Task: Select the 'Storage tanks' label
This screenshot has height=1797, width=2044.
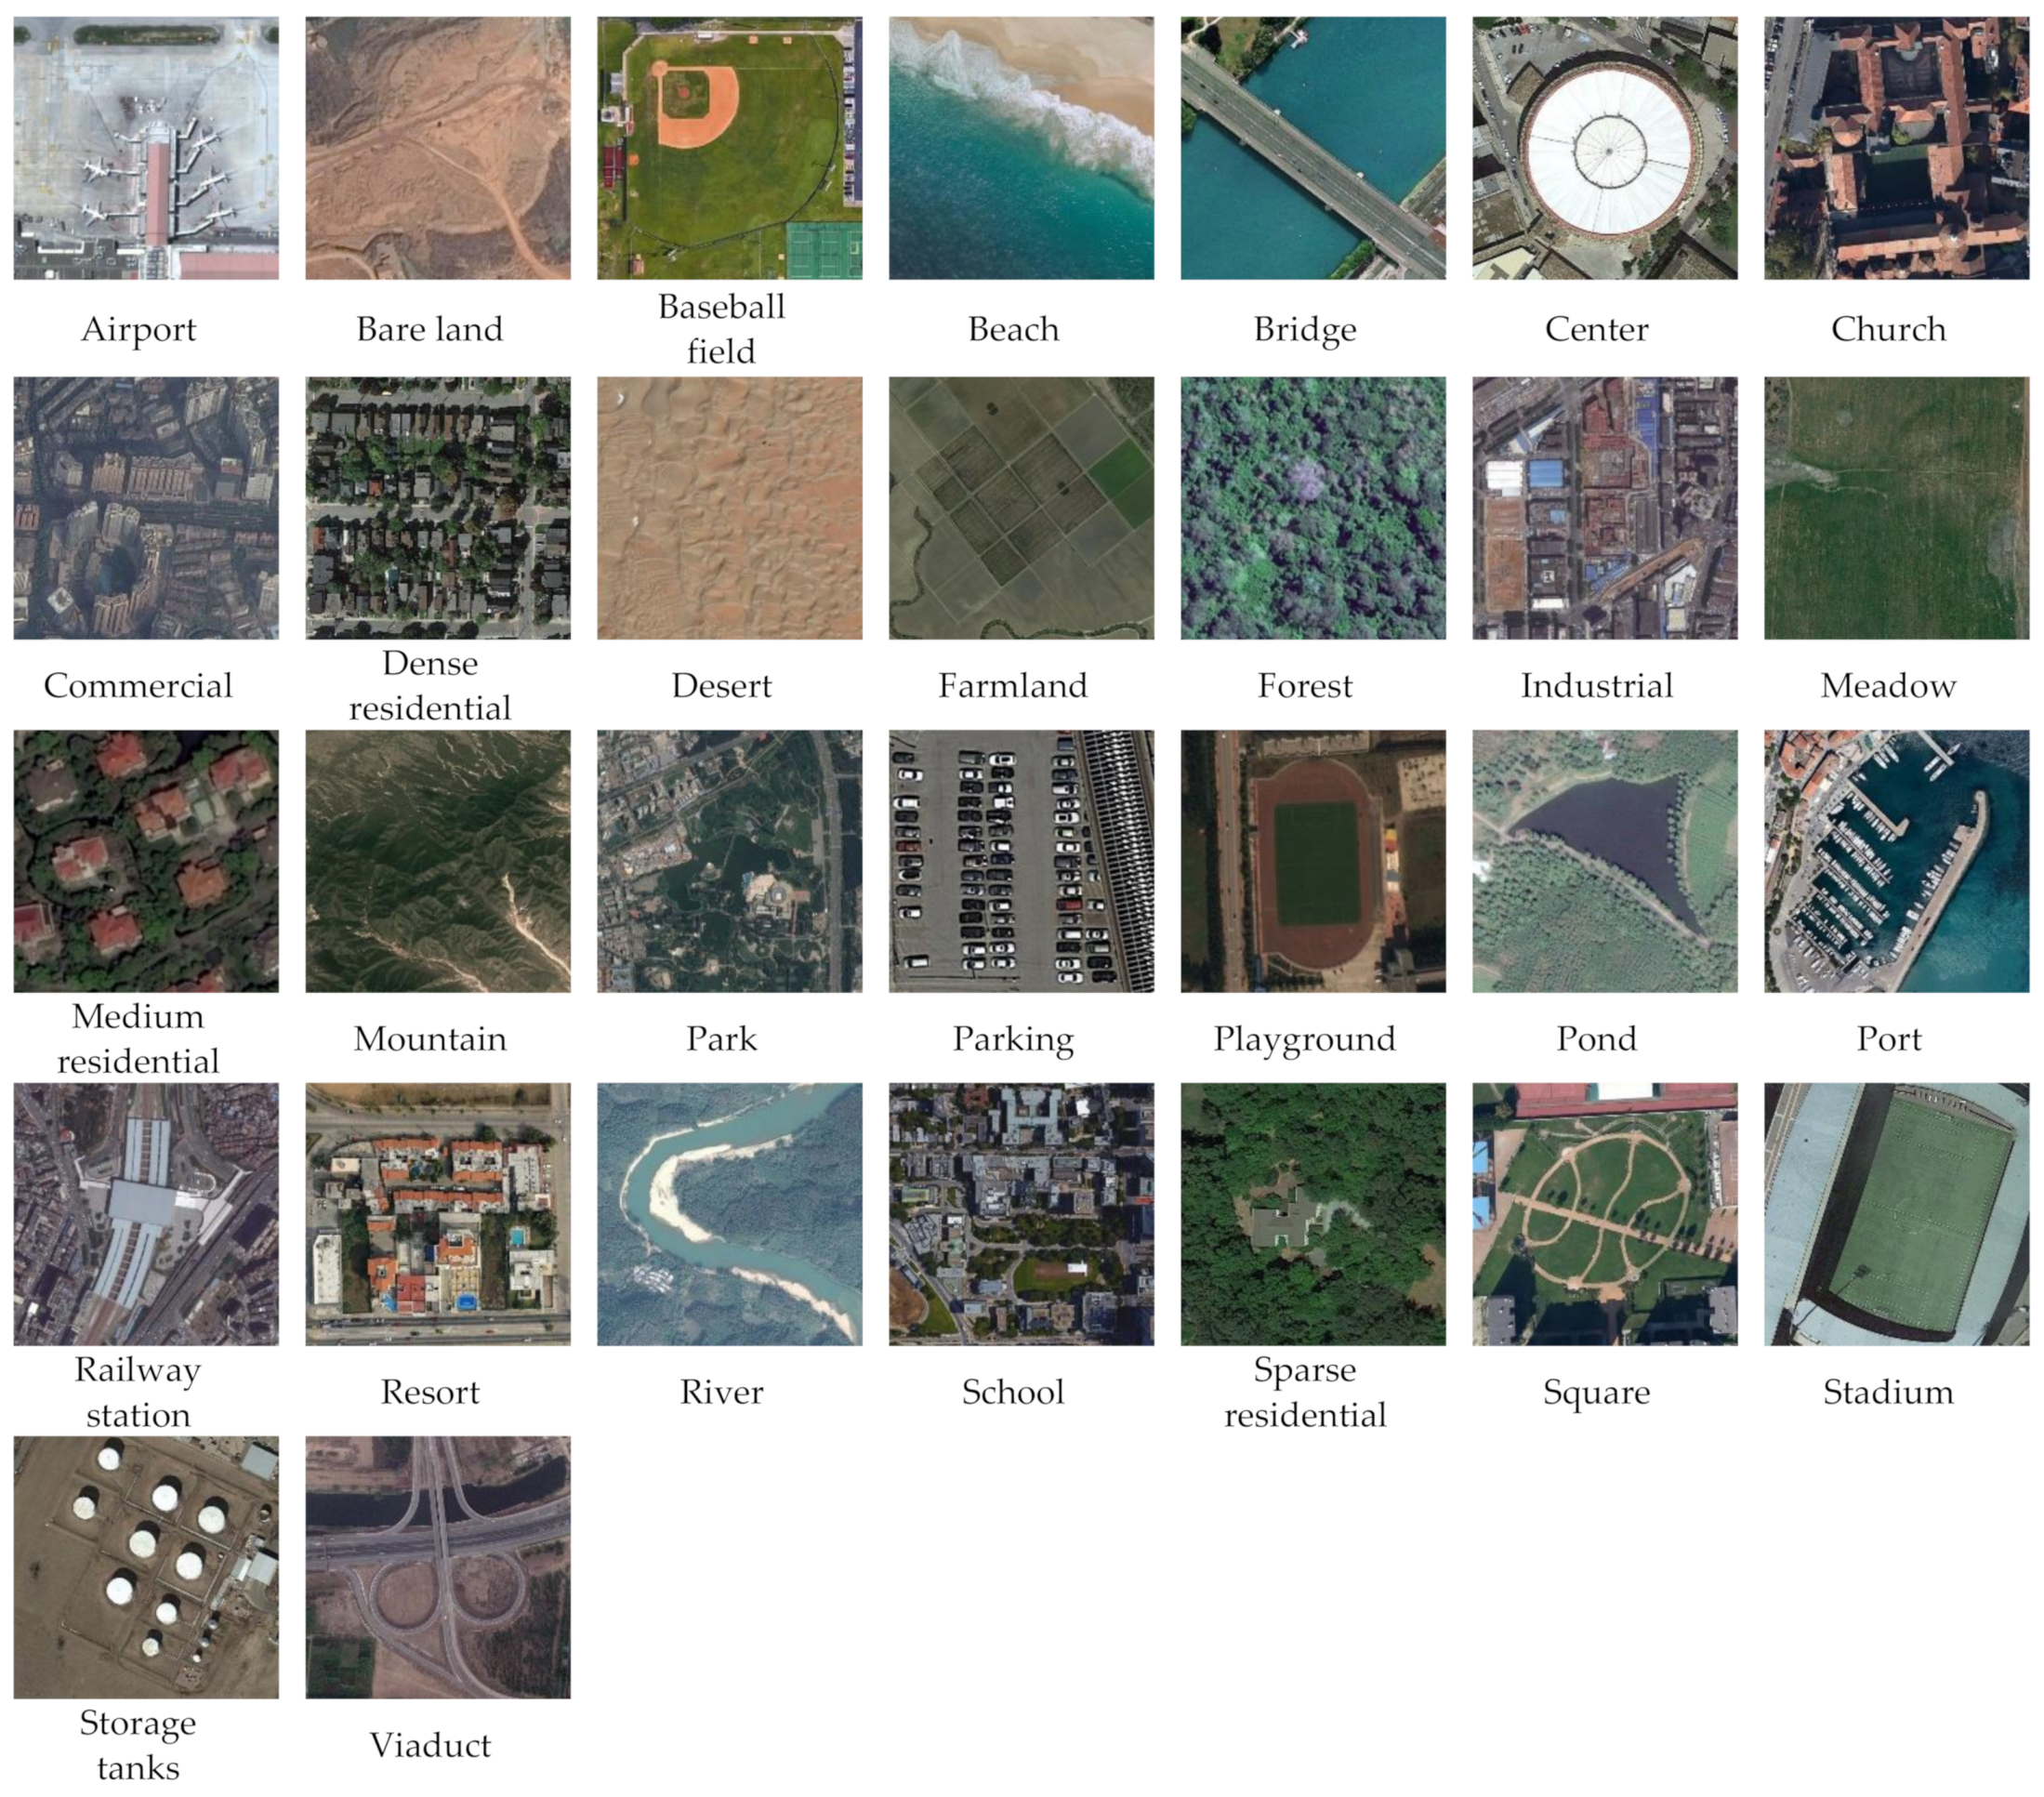Action: point(138,1745)
